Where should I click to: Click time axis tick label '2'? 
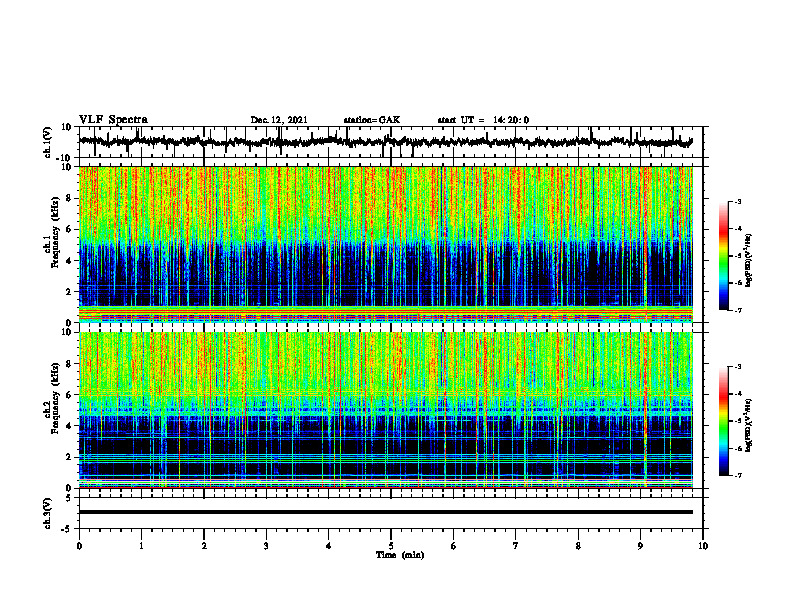click(204, 546)
